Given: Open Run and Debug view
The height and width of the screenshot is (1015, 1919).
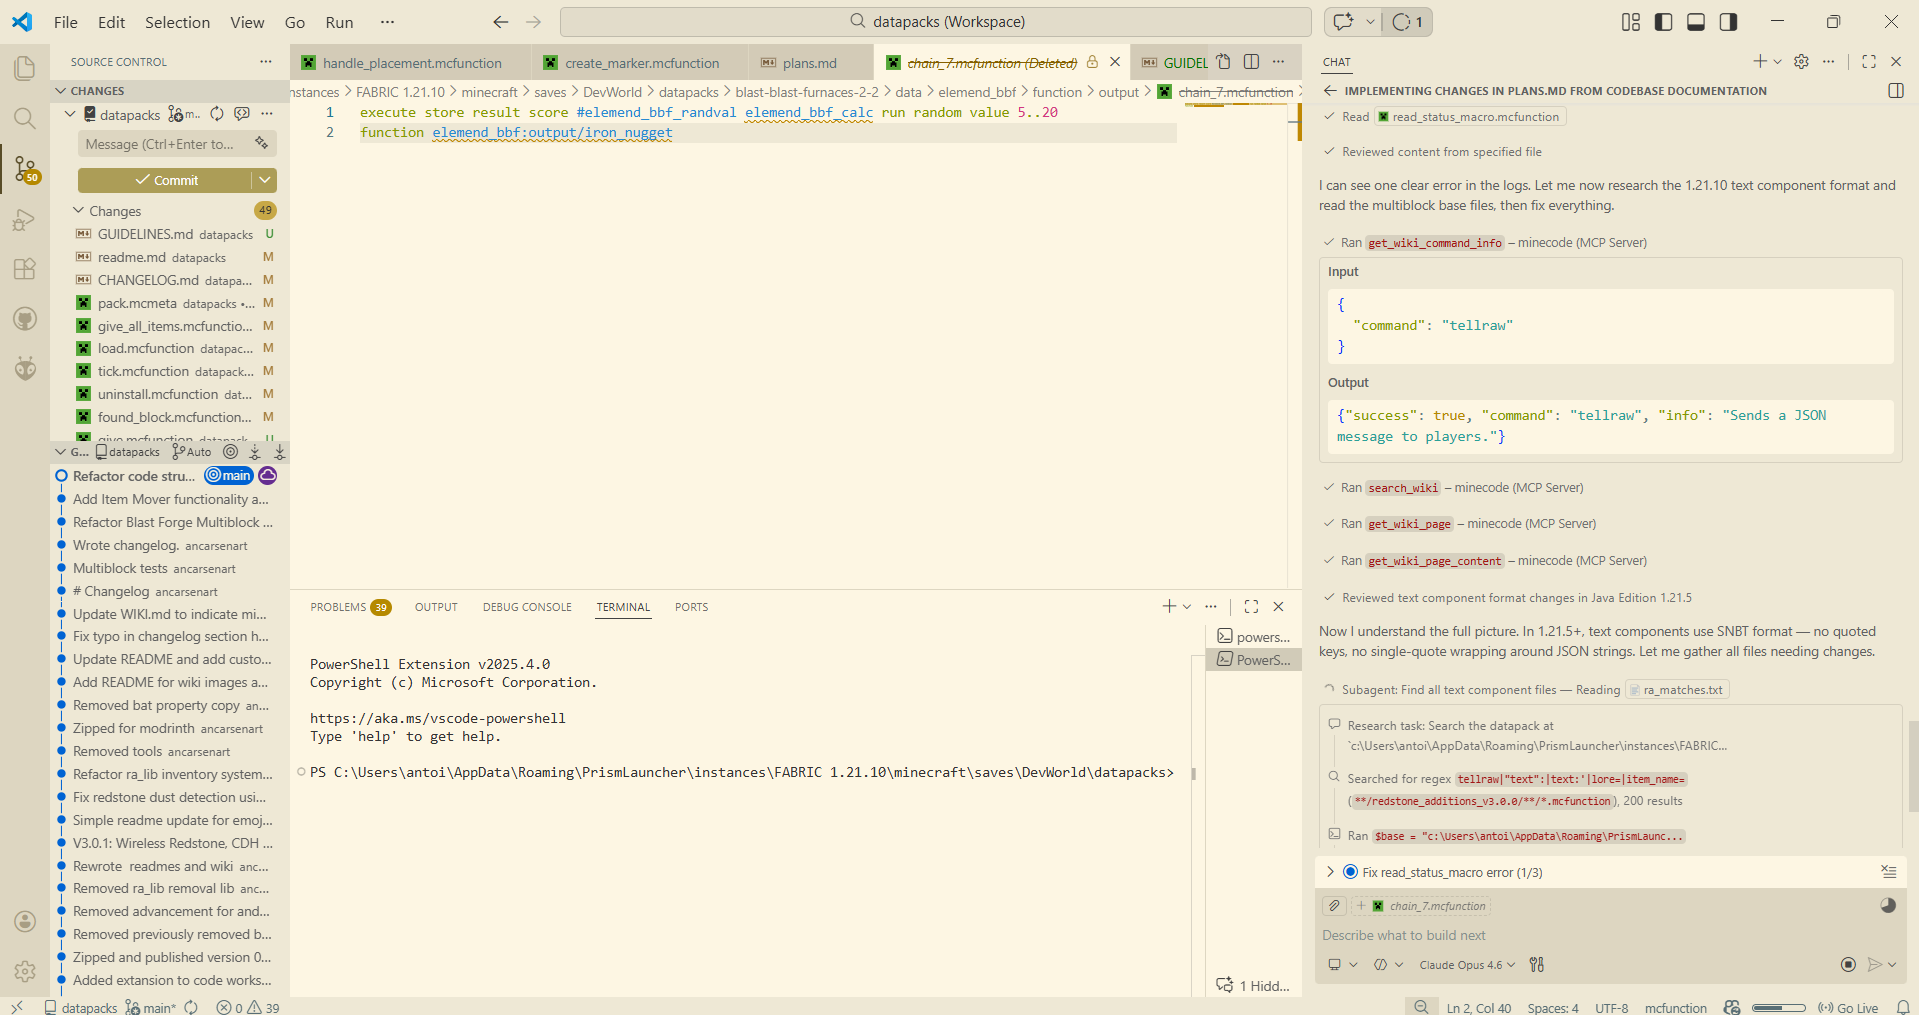Looking at the screenshot, I should (25, 219).
